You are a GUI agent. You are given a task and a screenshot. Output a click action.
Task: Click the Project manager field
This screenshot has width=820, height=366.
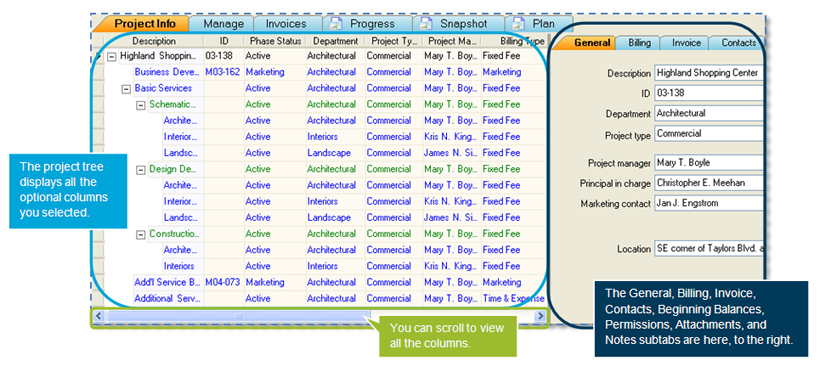709,163
